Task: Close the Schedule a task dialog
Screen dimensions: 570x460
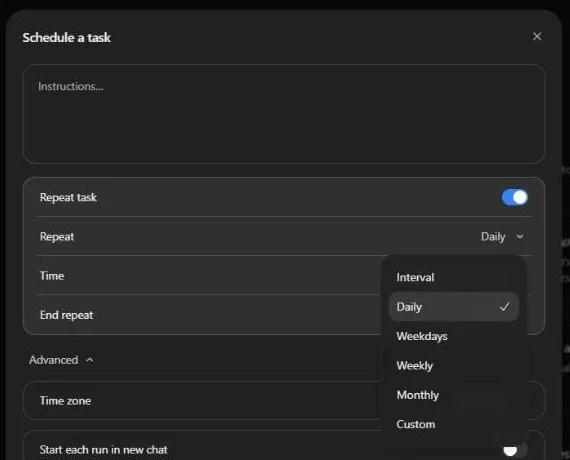Action: [x=537, y=37]
